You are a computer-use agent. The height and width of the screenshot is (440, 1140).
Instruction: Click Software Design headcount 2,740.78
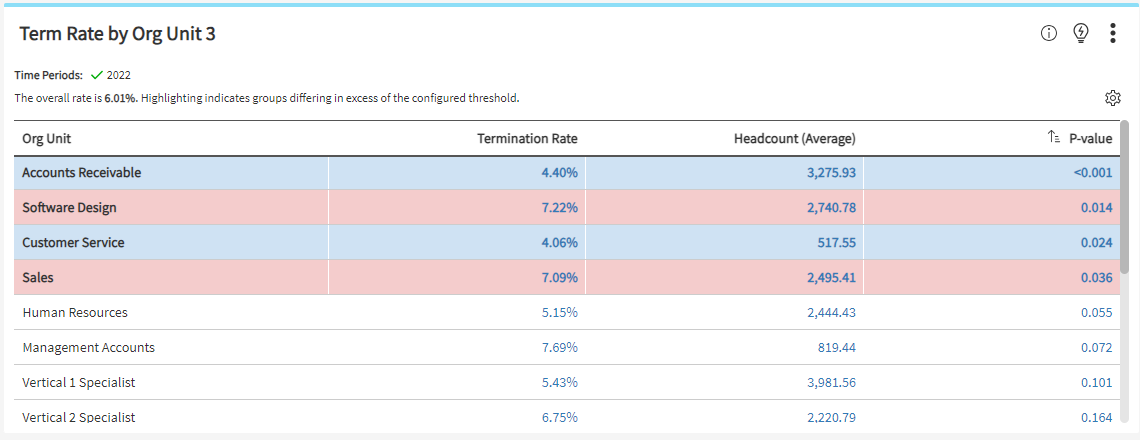pos(831,208)
